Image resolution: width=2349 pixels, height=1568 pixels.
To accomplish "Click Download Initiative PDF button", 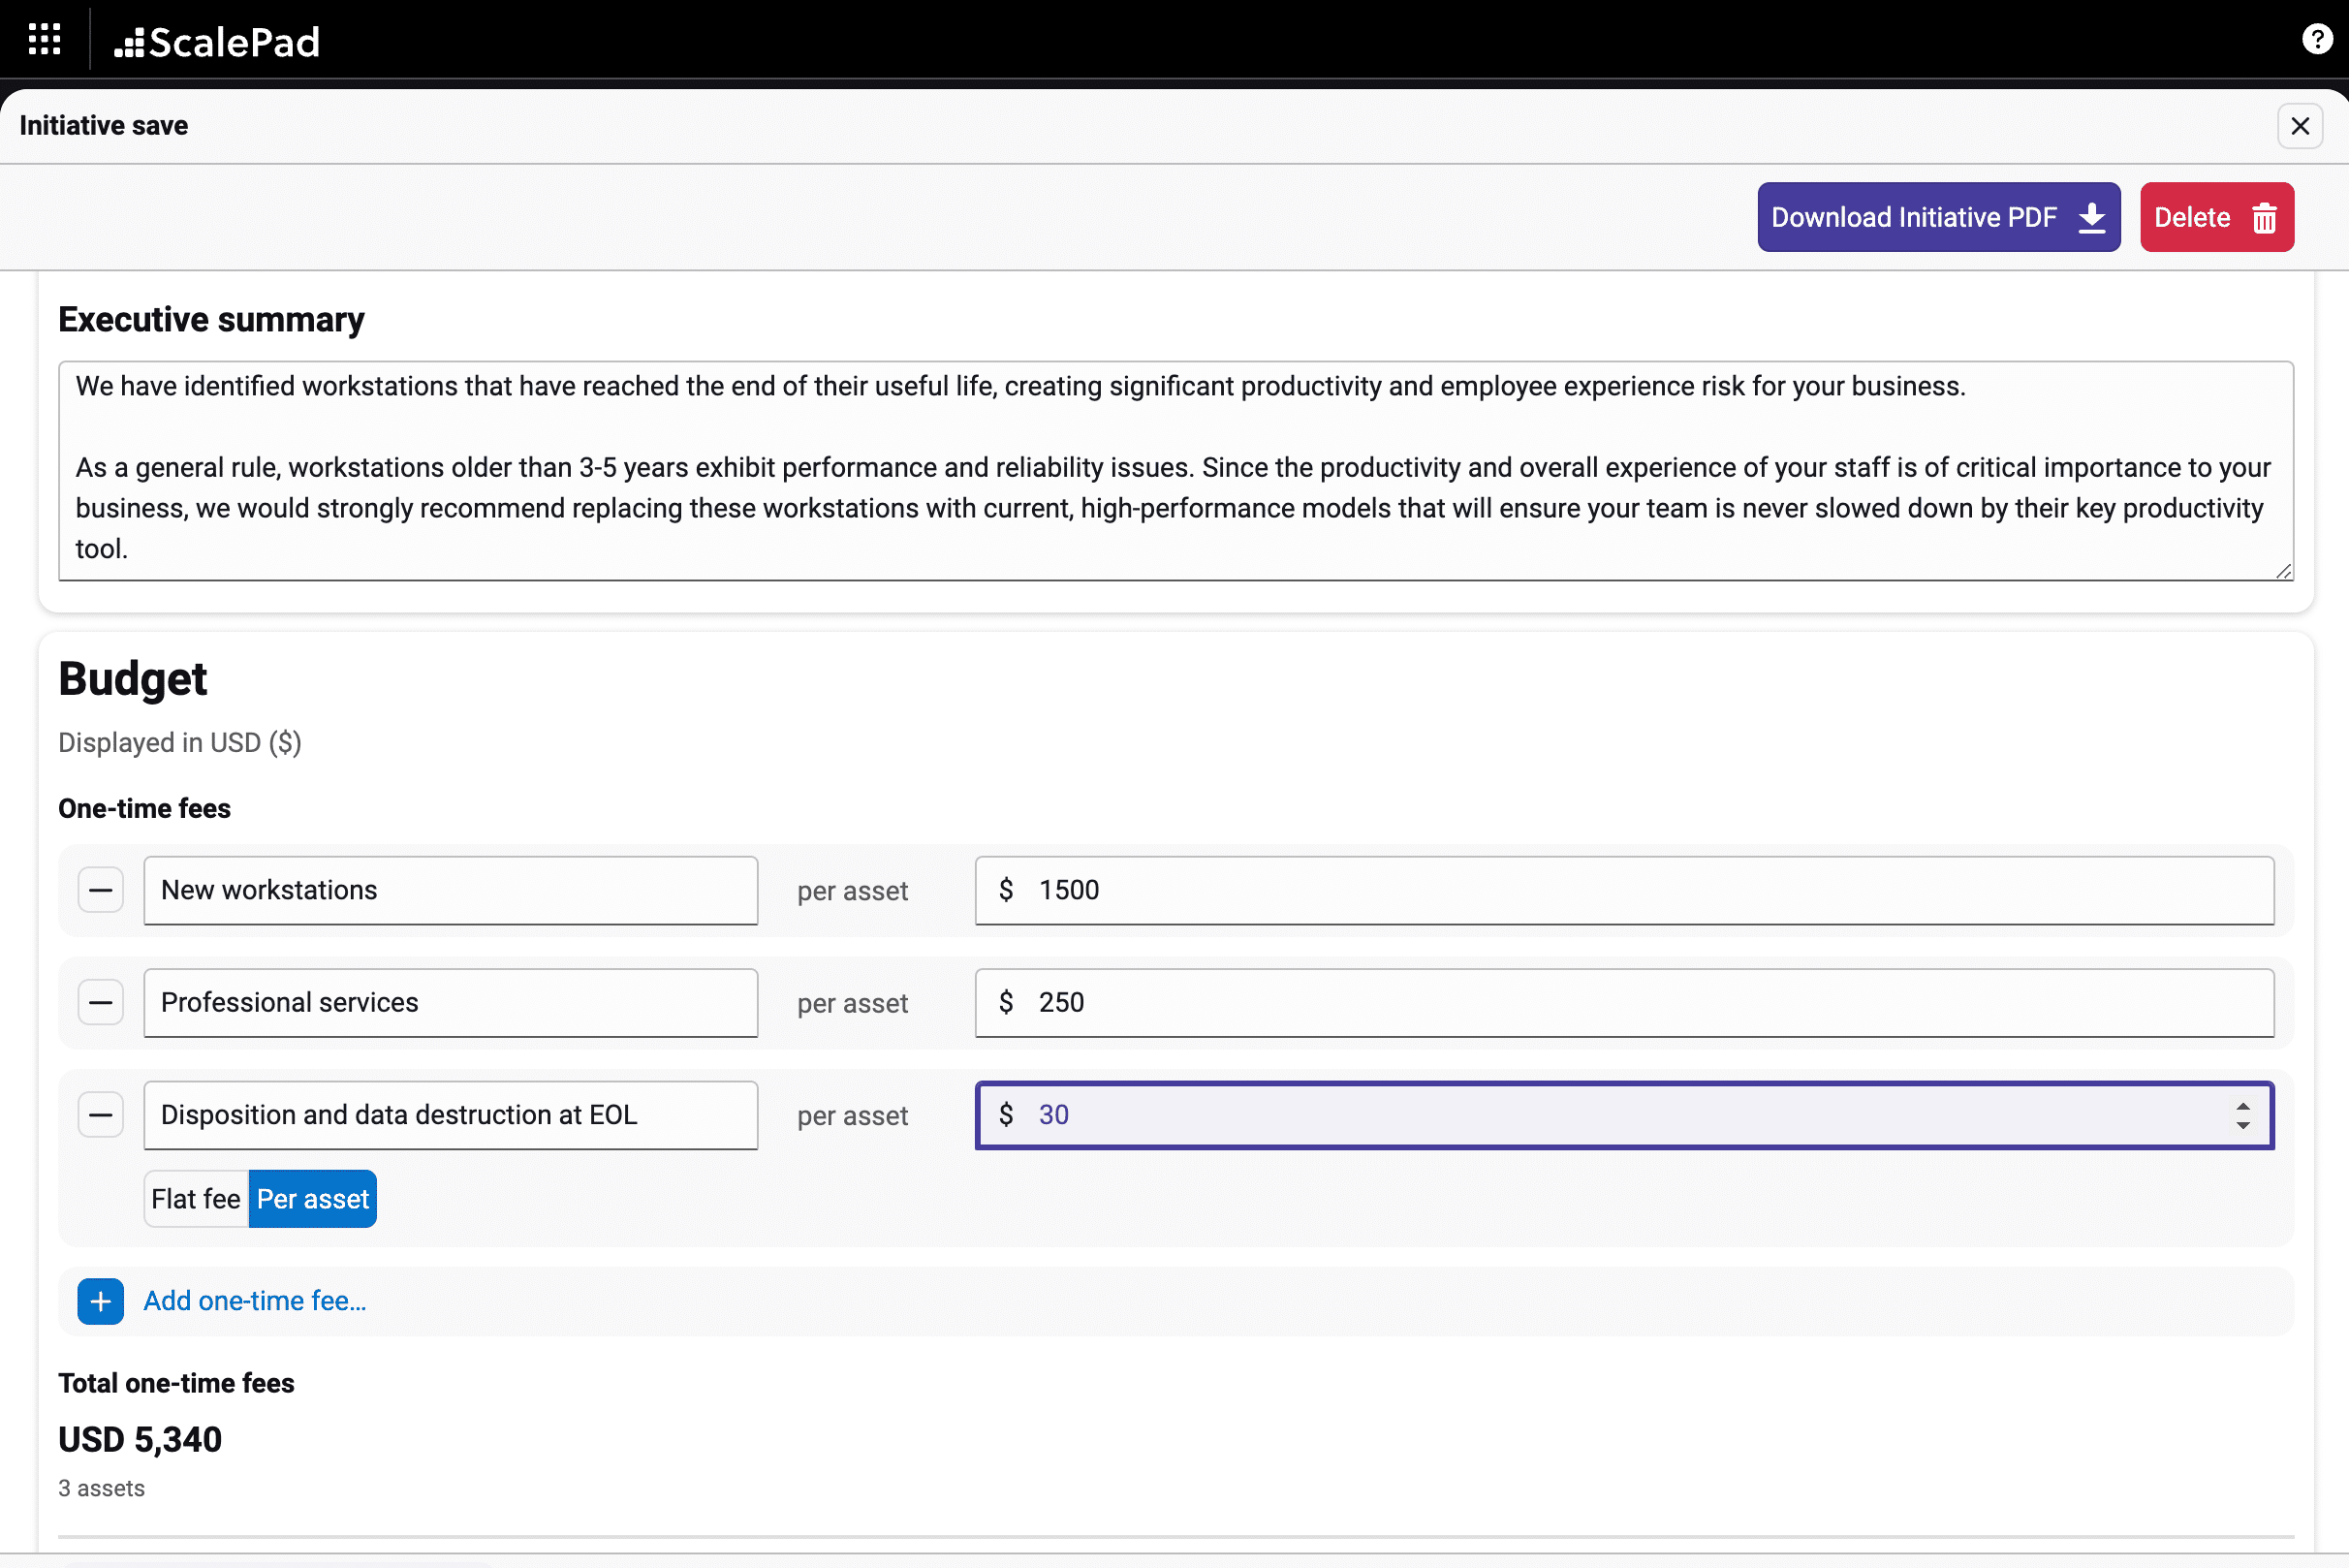I will tap(1938, 217).
